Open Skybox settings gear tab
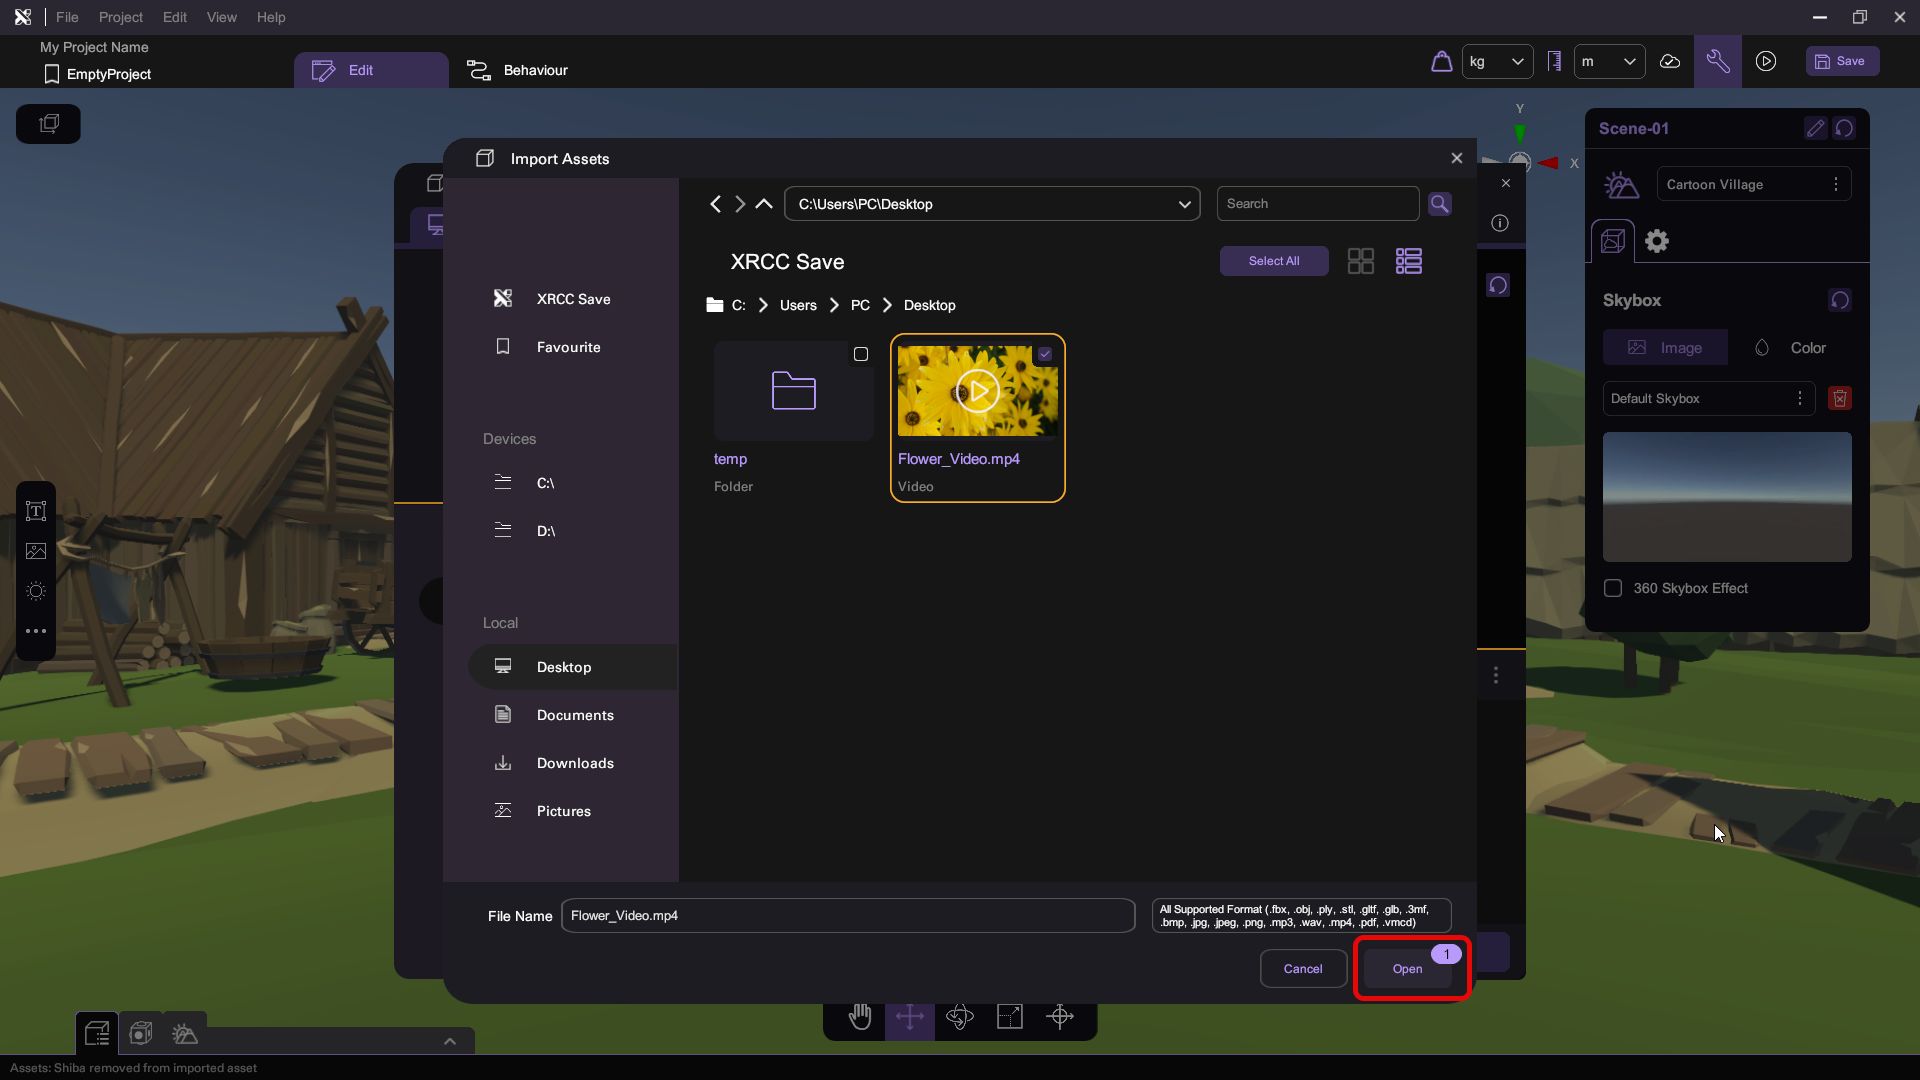This screenshot has width=1920, height=1080. click(x=1657, y=241)
